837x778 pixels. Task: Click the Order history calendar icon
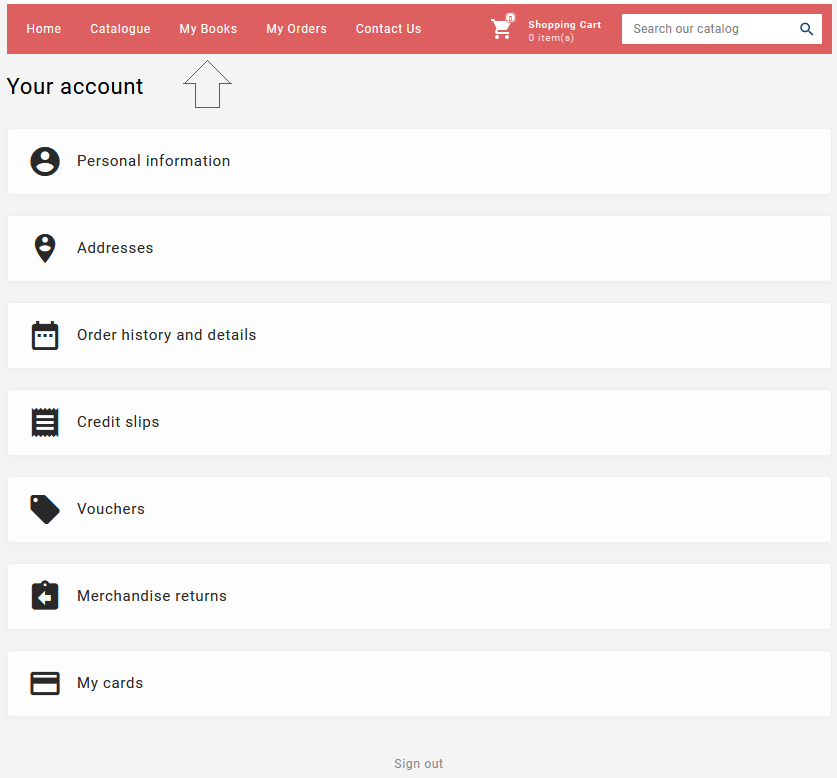tap(45, 335)
